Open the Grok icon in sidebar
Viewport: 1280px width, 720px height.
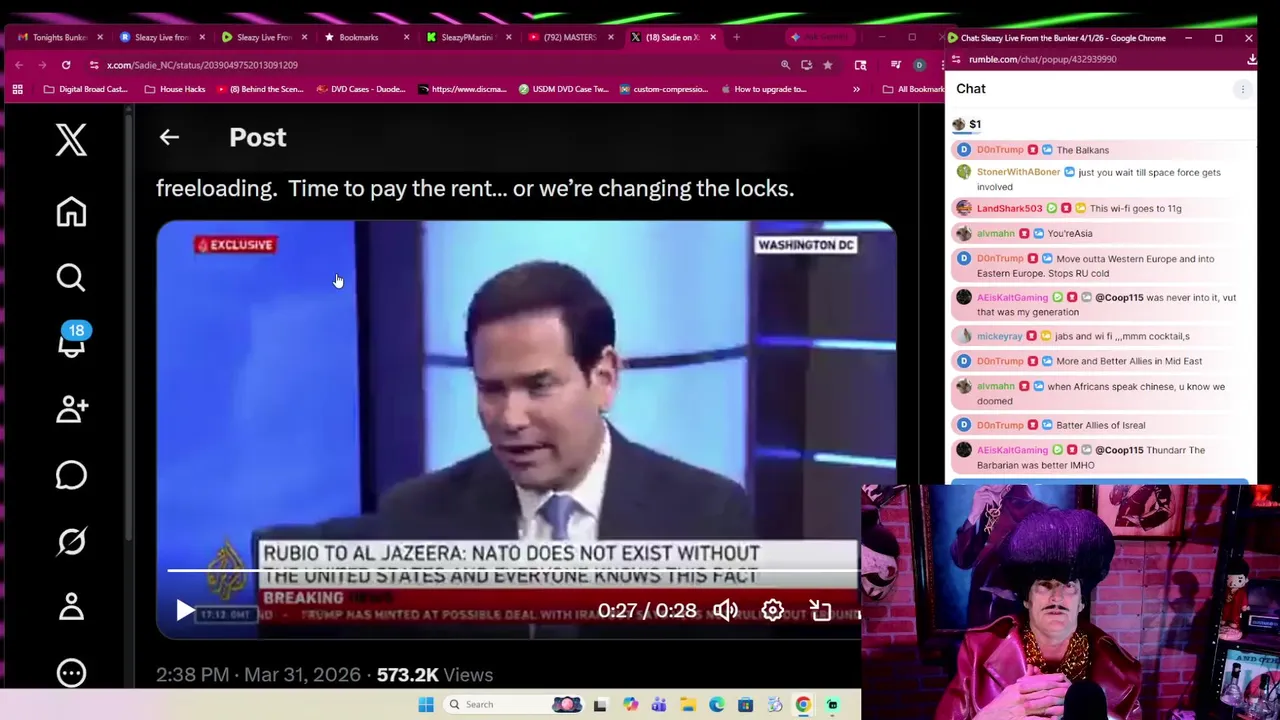(71, 541)
